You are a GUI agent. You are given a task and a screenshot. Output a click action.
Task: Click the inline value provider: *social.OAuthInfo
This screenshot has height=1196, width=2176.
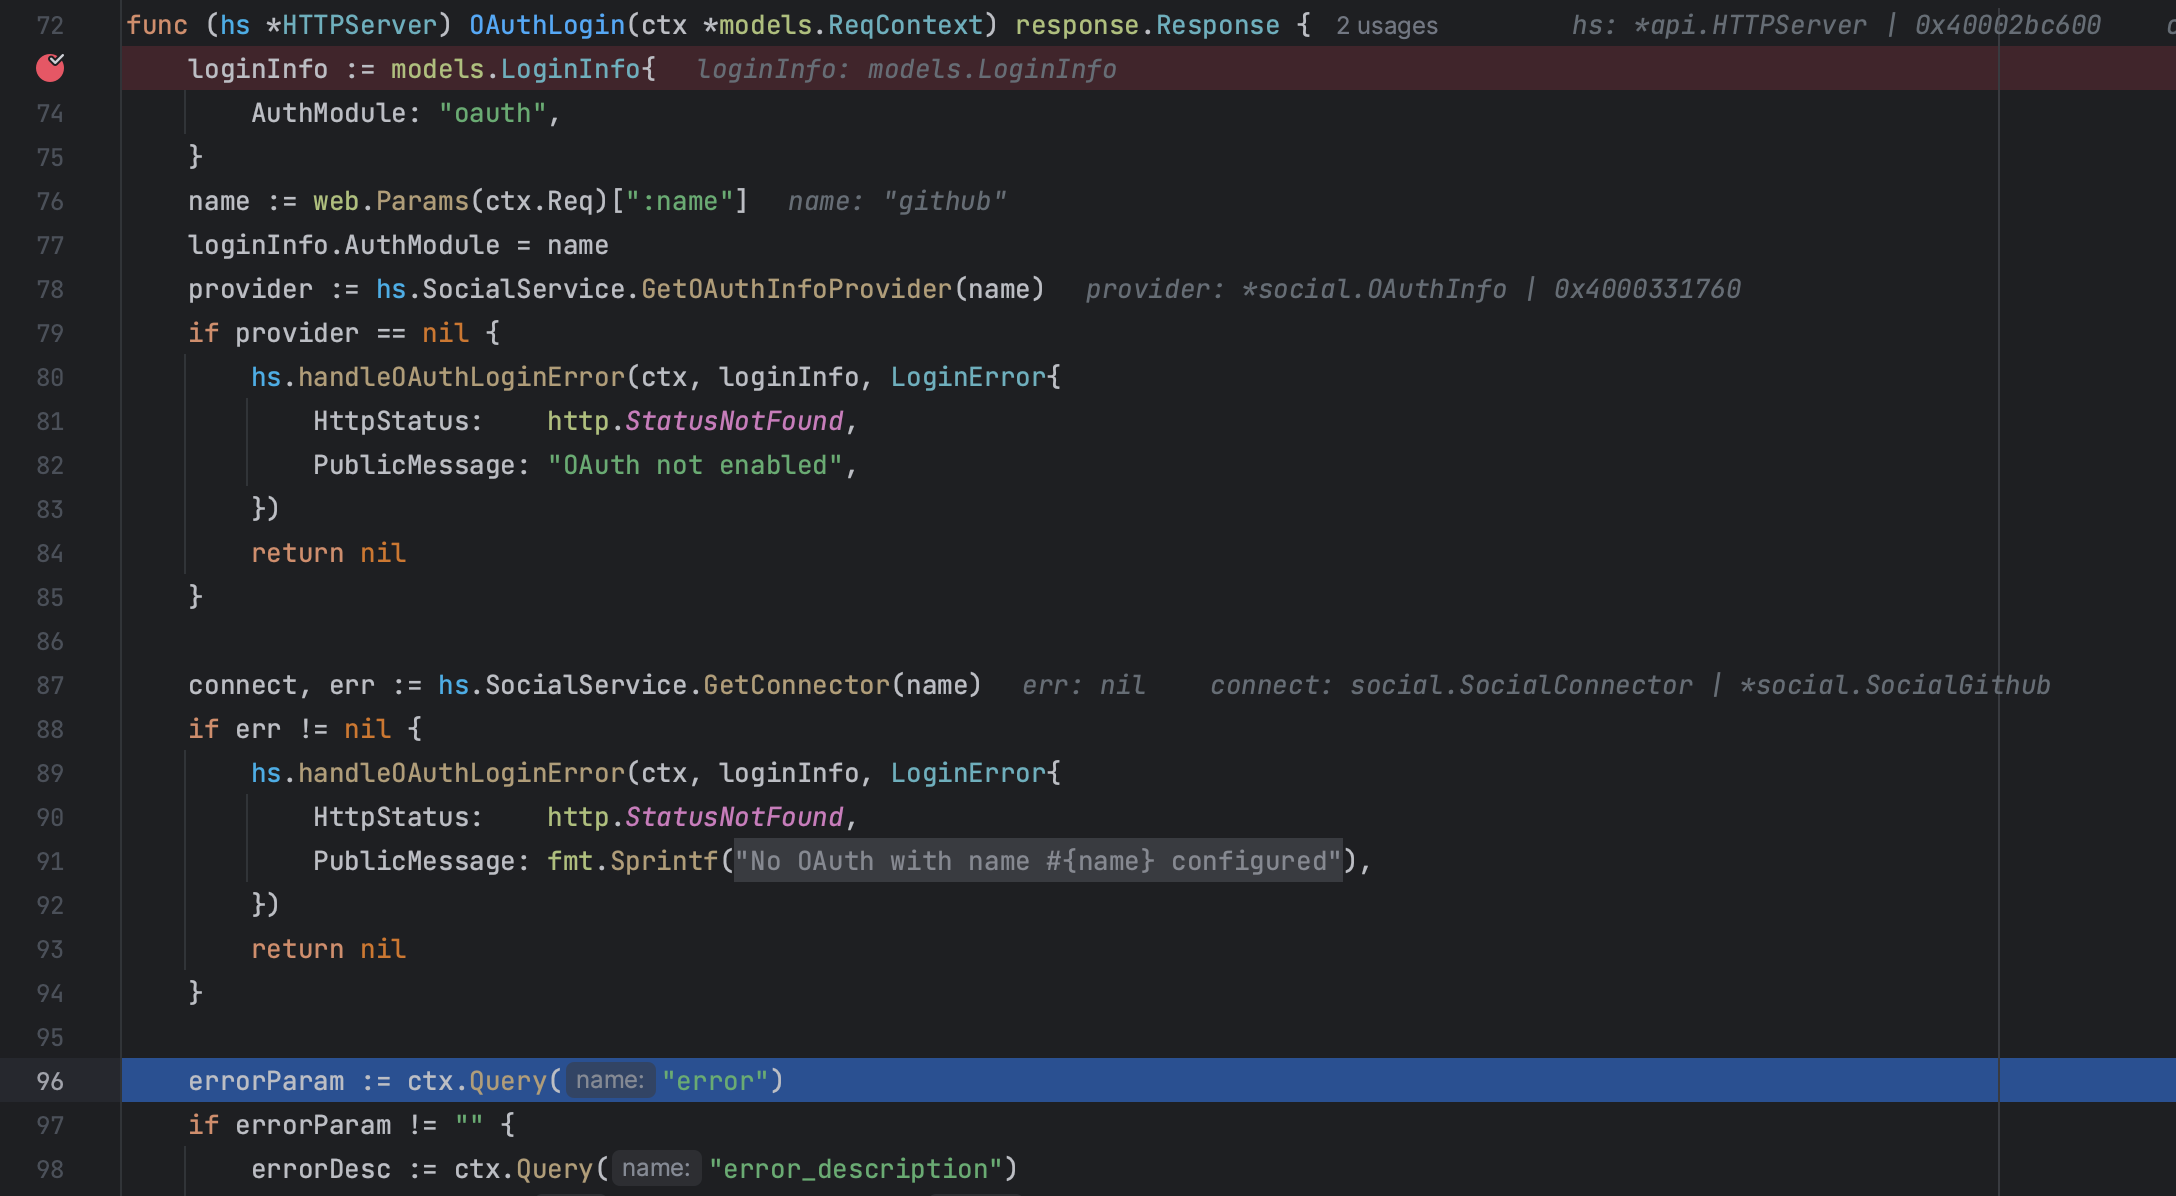coord(1297,288)
